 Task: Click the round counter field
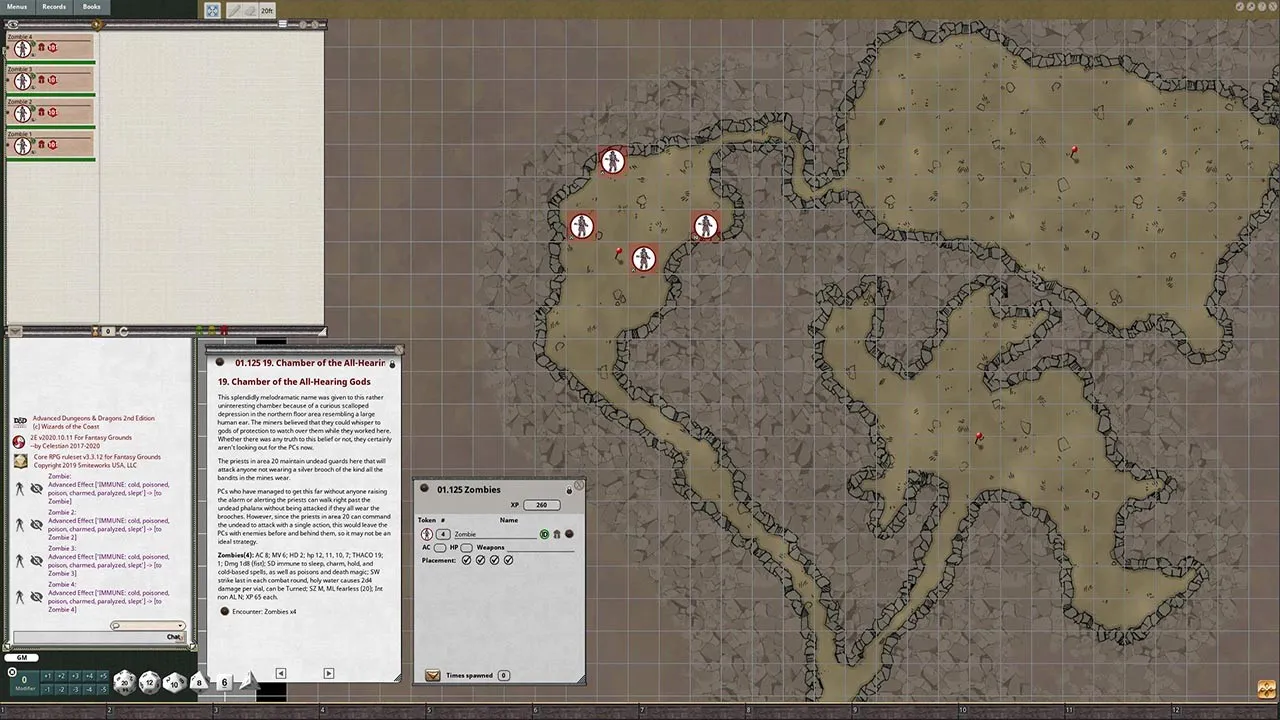point(109,331)
